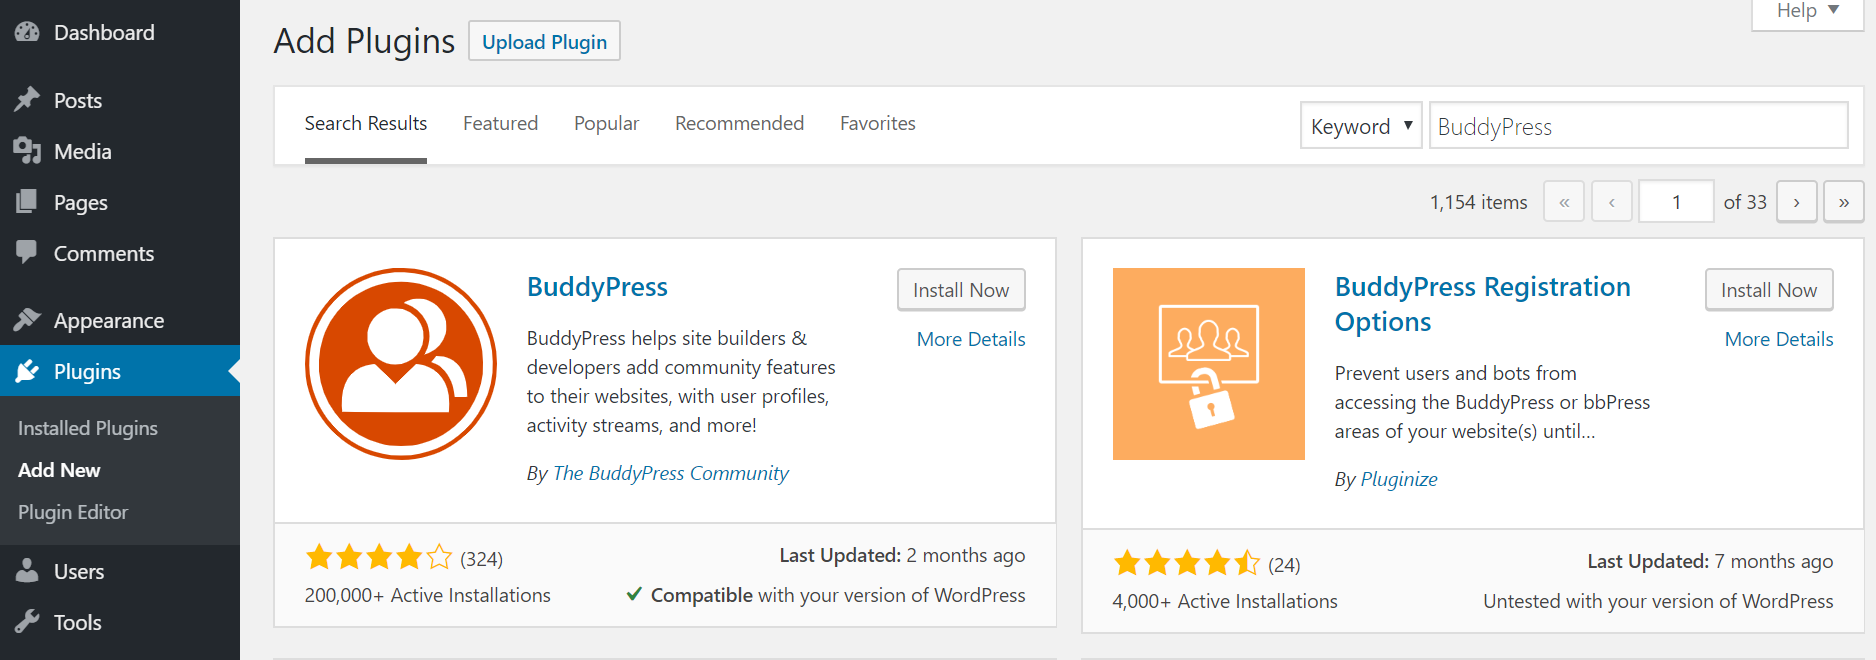Open Pages menu item
1876x660 pixels.
(x=120, y=202)
